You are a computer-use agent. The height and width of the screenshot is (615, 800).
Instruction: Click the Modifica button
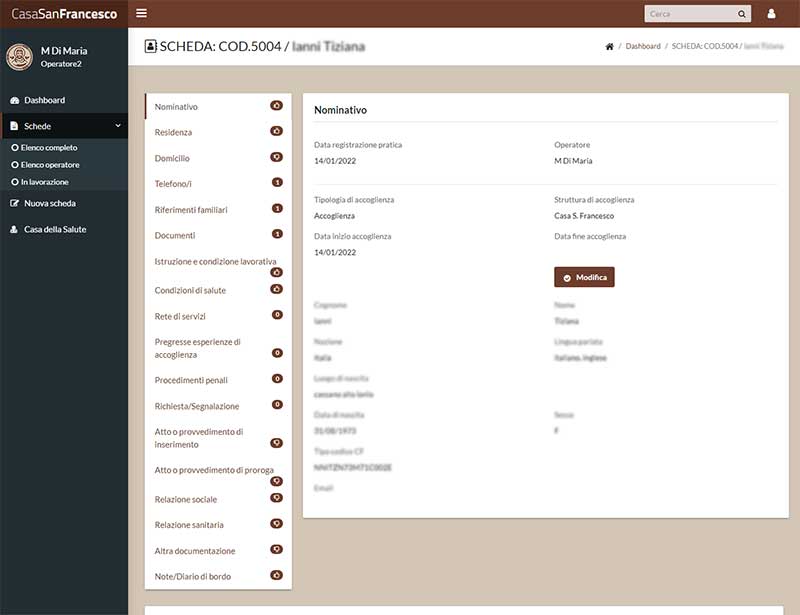(x=584, y=277)
